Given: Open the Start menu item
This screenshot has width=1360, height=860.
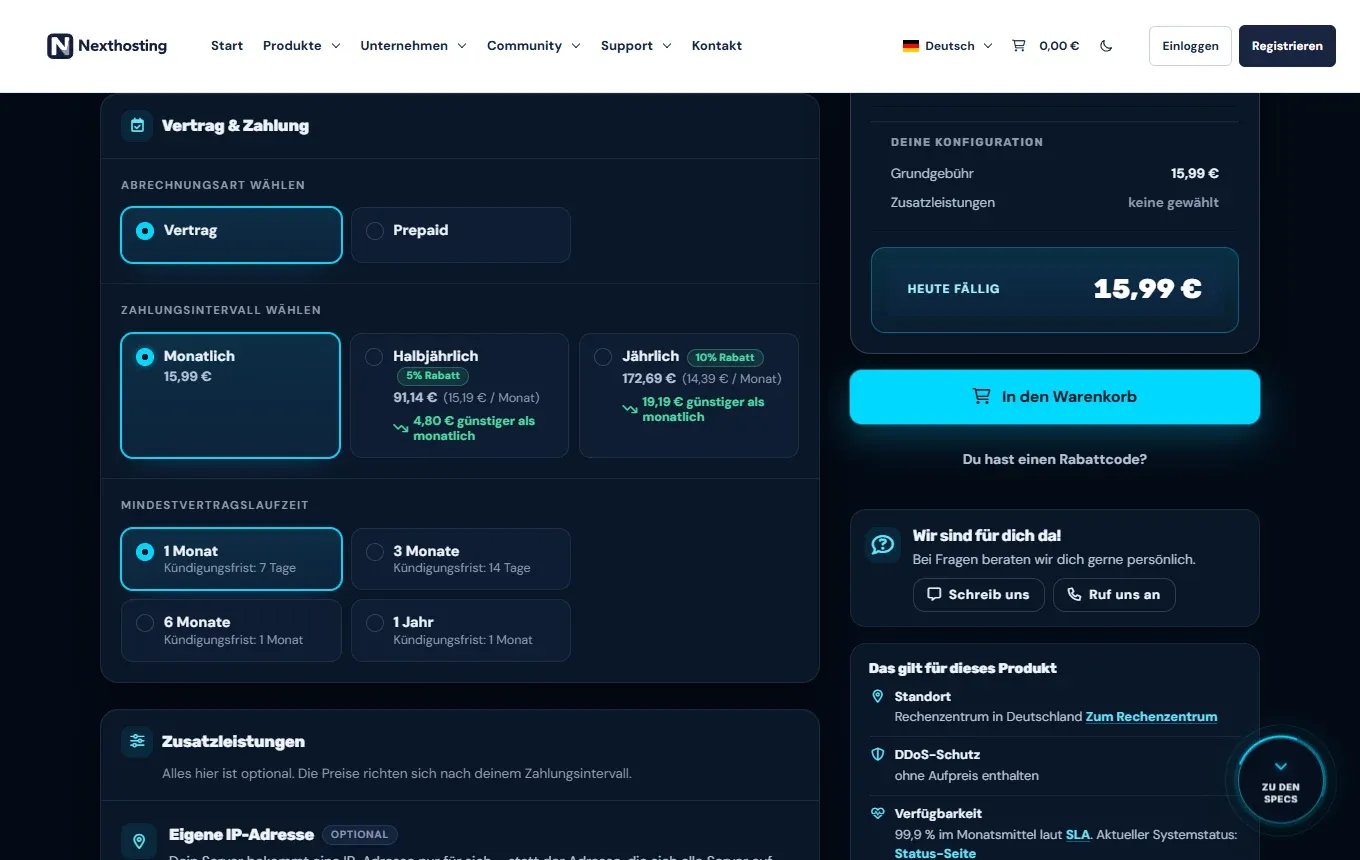Looking at the screenshot, I should click(227, 46).
